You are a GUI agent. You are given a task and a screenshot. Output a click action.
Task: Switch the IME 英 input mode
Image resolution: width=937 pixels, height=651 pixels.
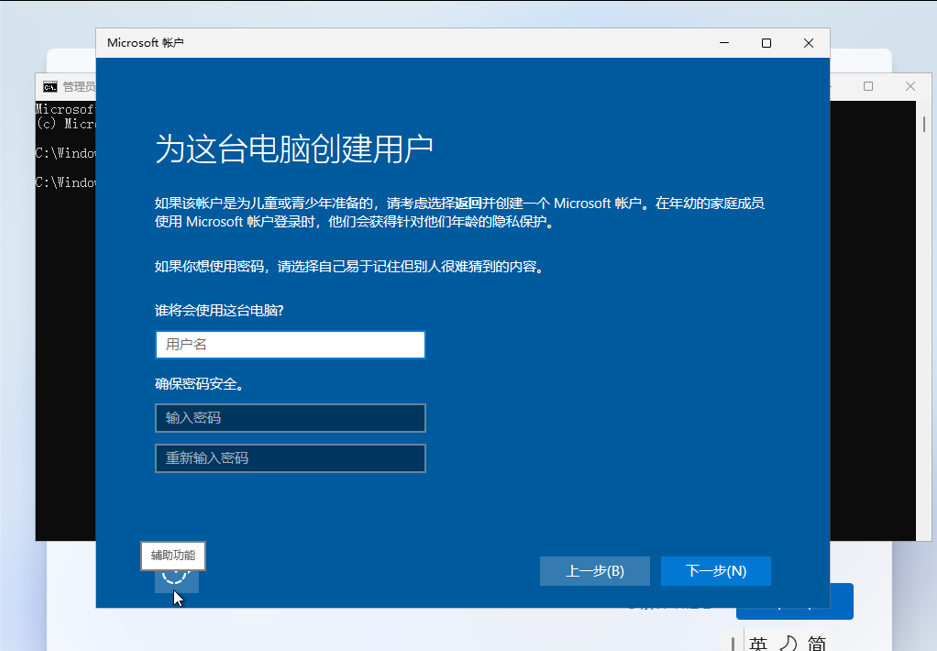[758, 643]
